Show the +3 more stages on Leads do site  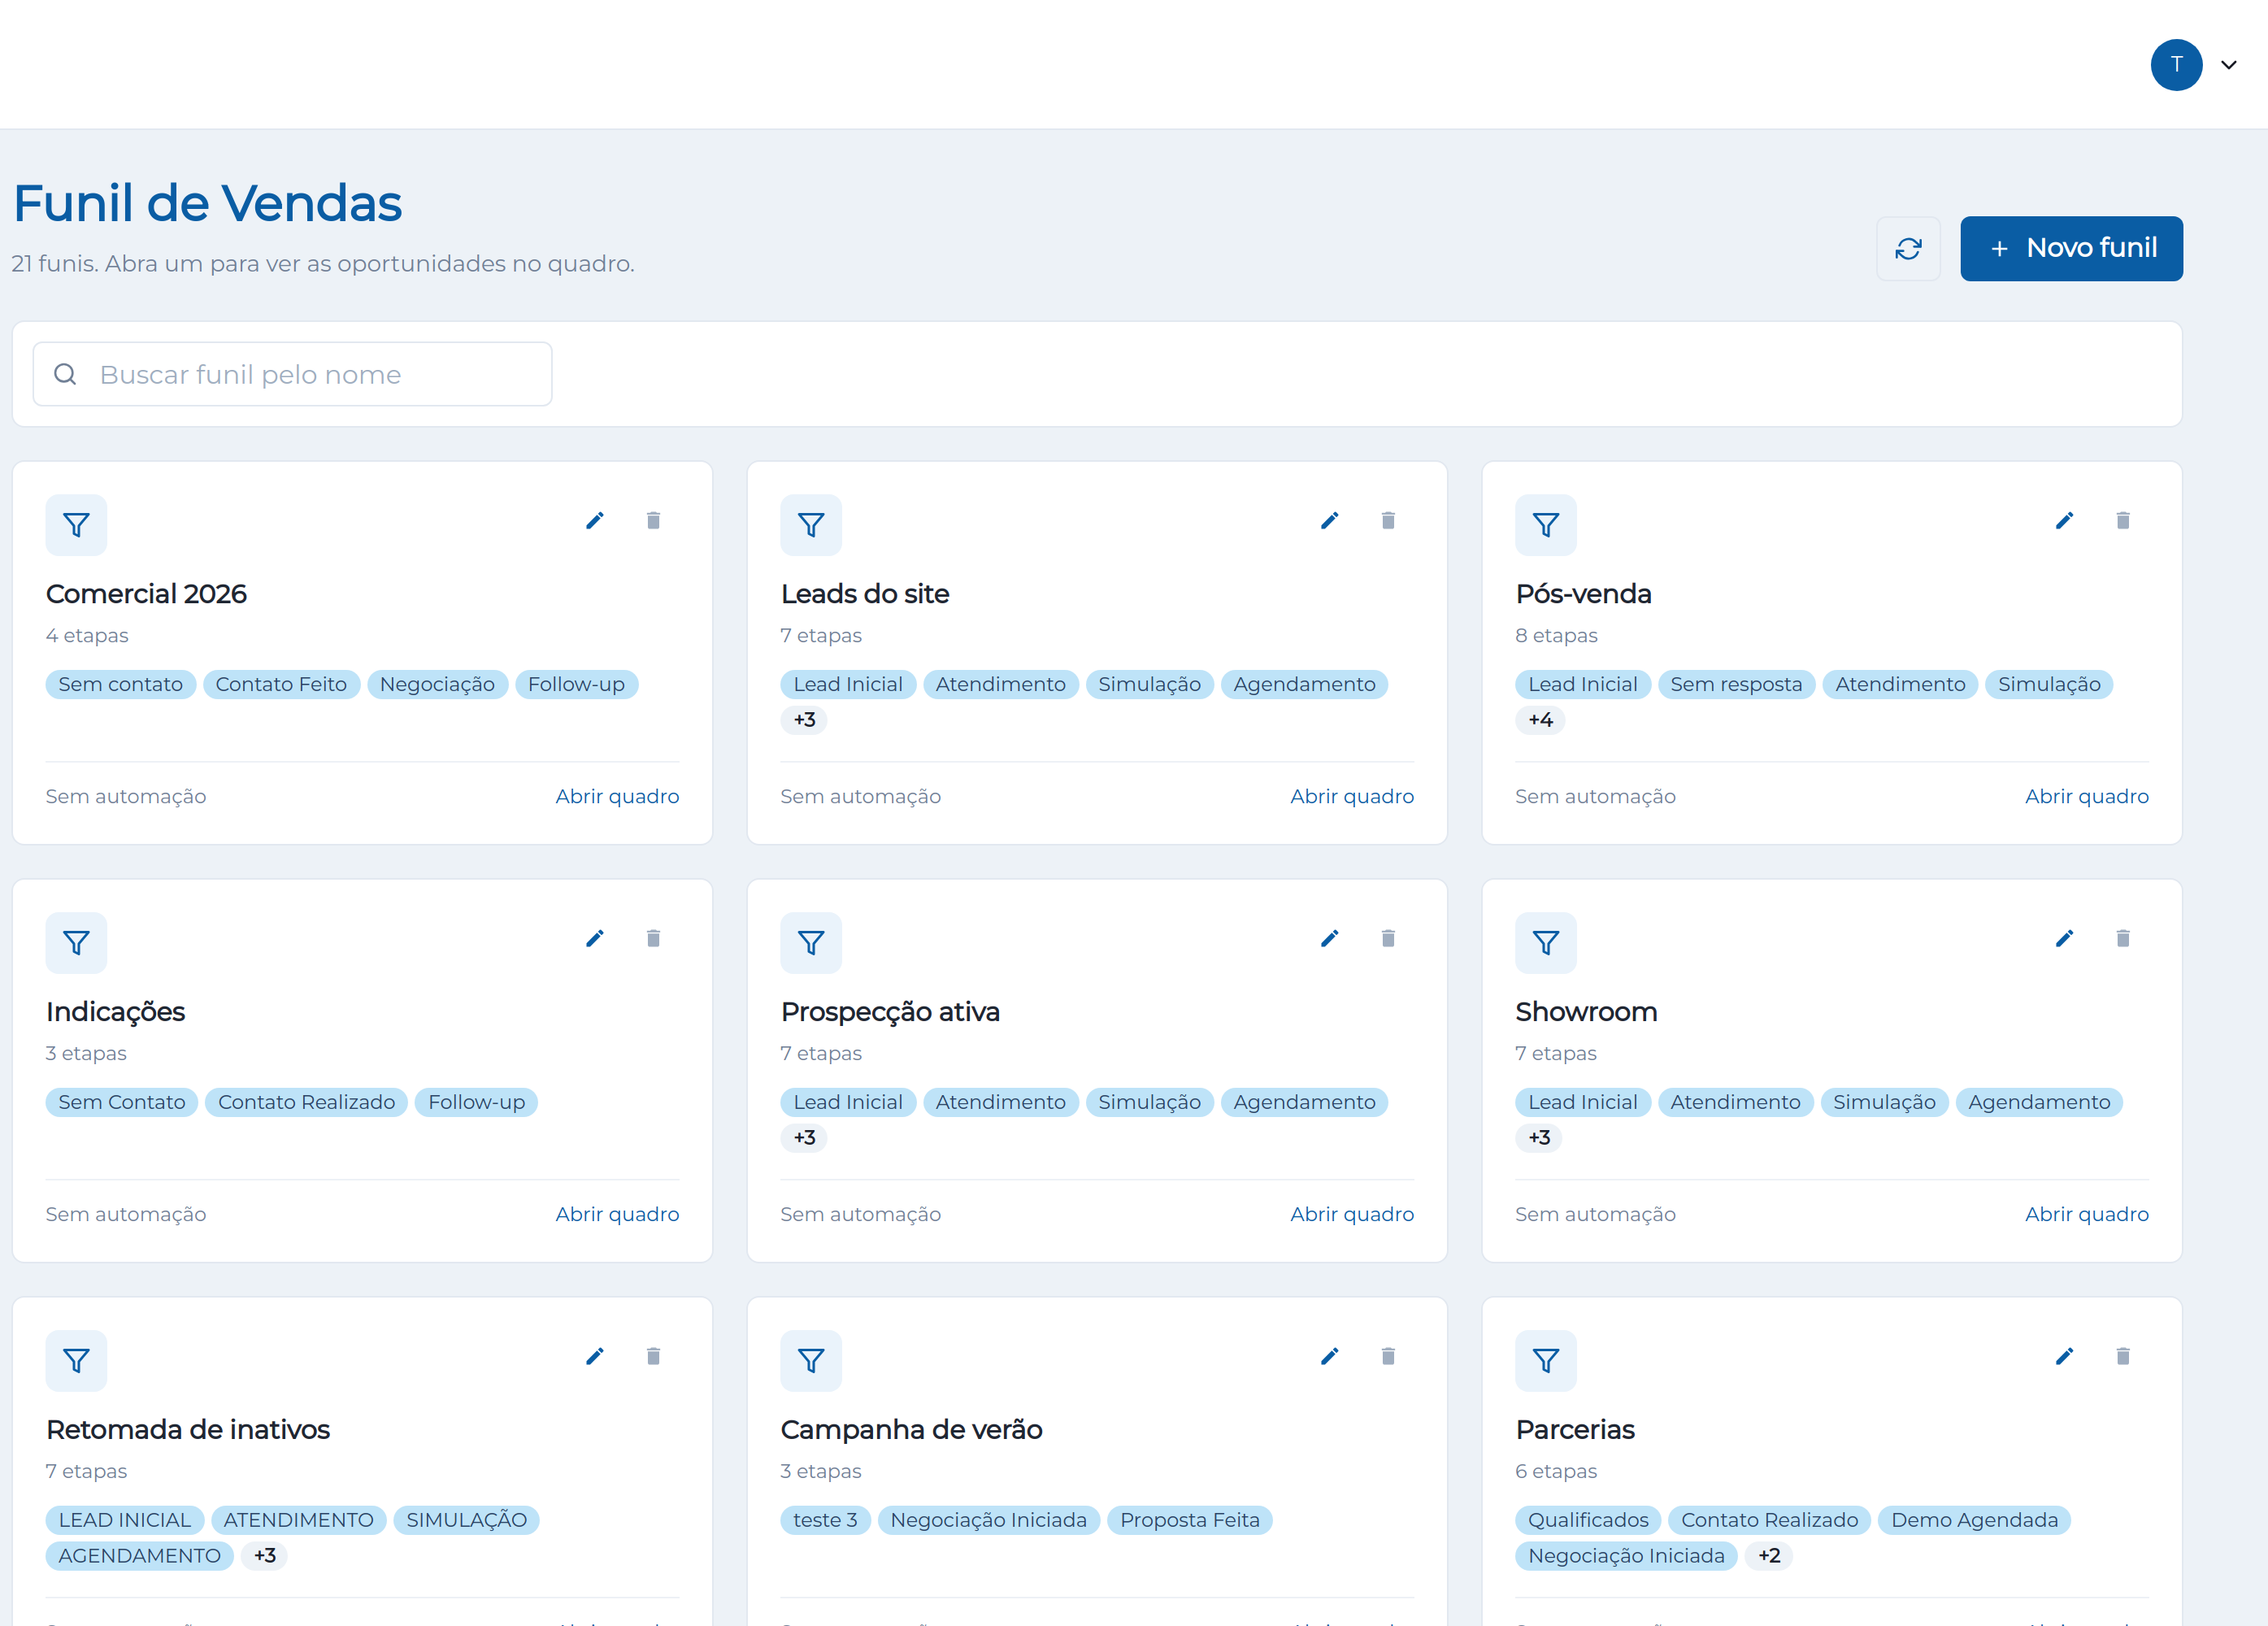804,720
